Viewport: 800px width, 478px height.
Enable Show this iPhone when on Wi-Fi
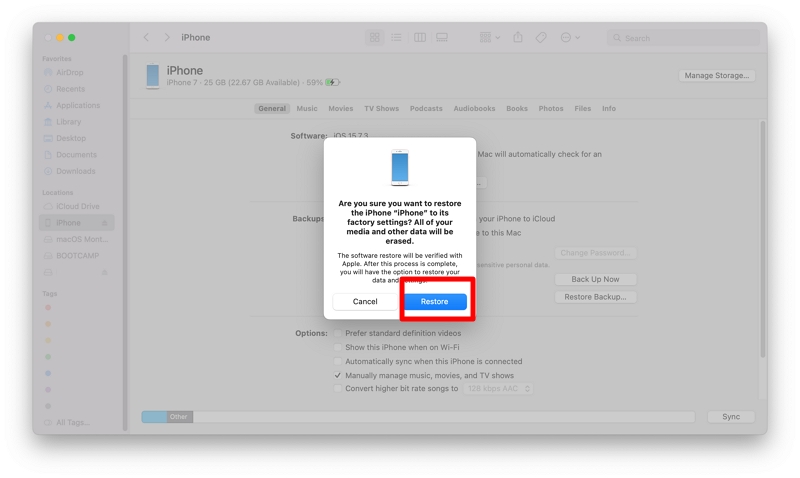tap(337, 347)
